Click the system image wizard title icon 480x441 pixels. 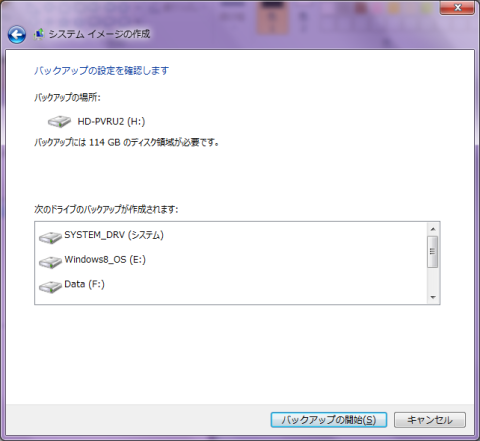39,34
